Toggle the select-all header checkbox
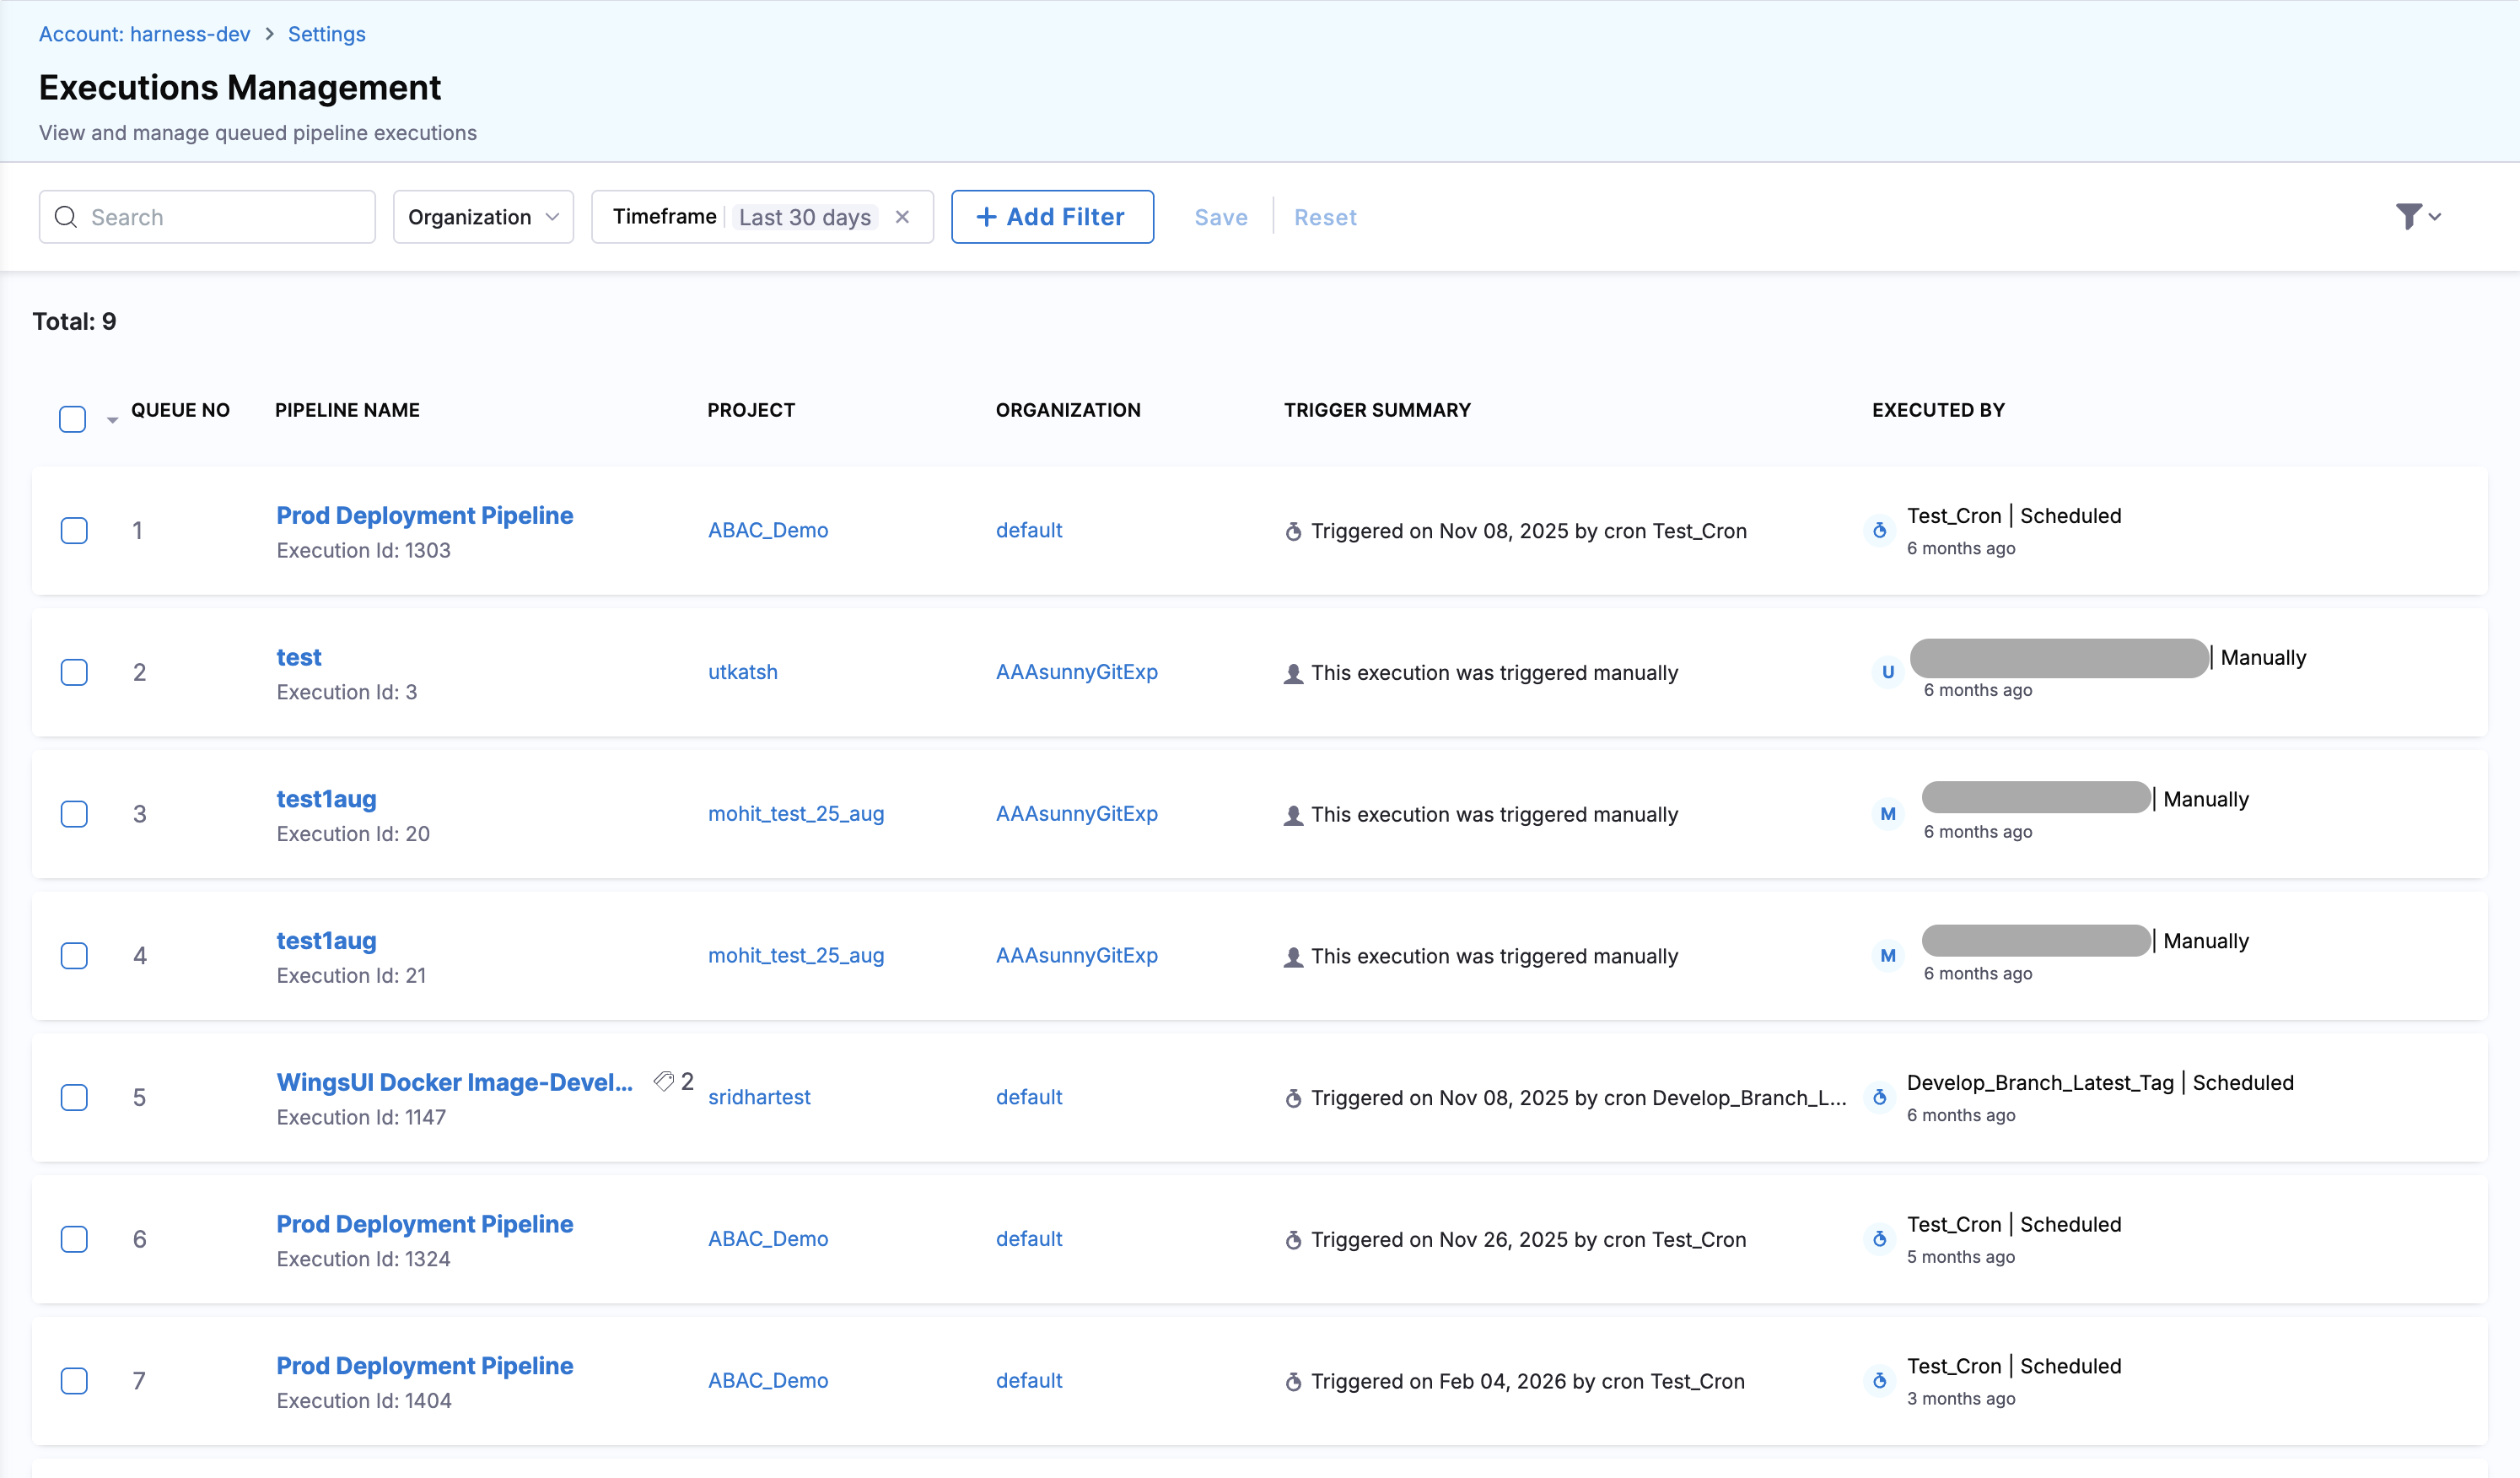 point(73,418)
